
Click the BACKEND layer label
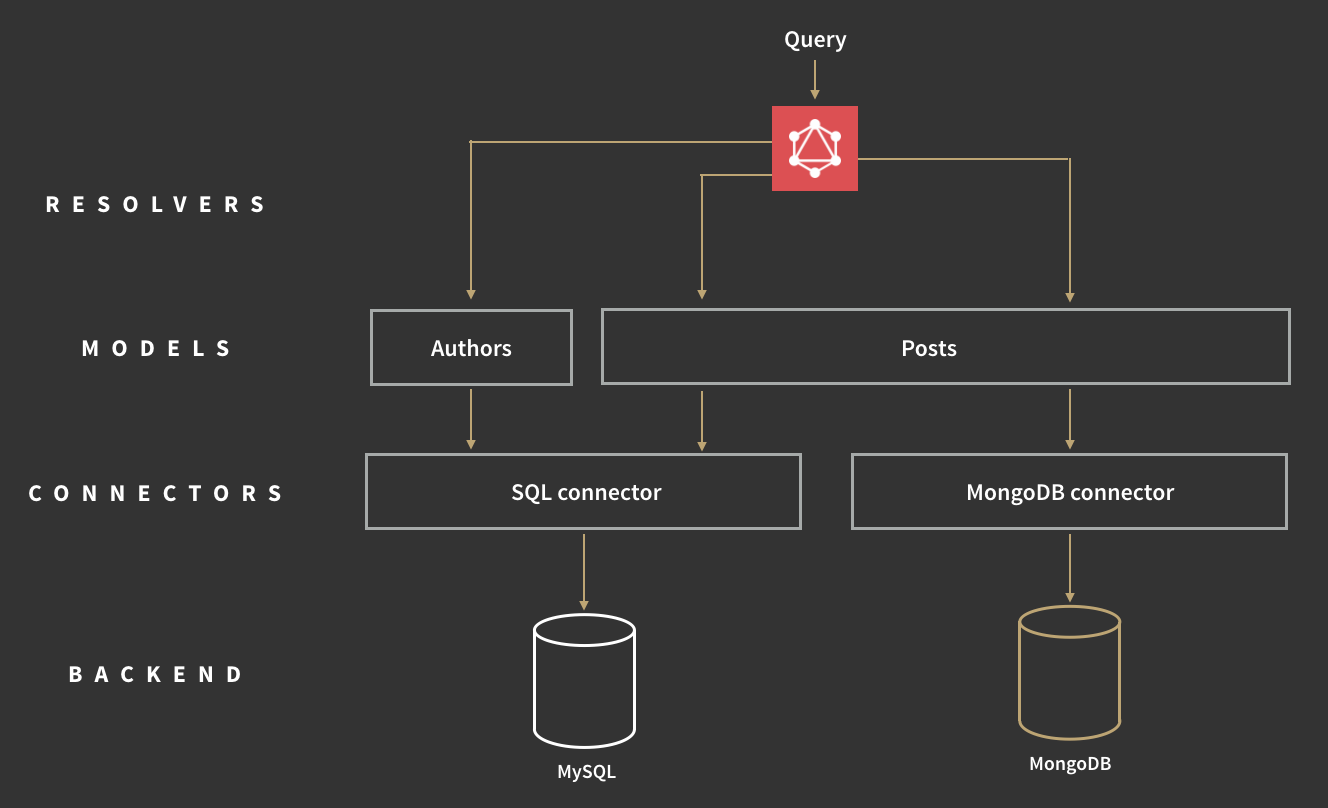[156, 674]
